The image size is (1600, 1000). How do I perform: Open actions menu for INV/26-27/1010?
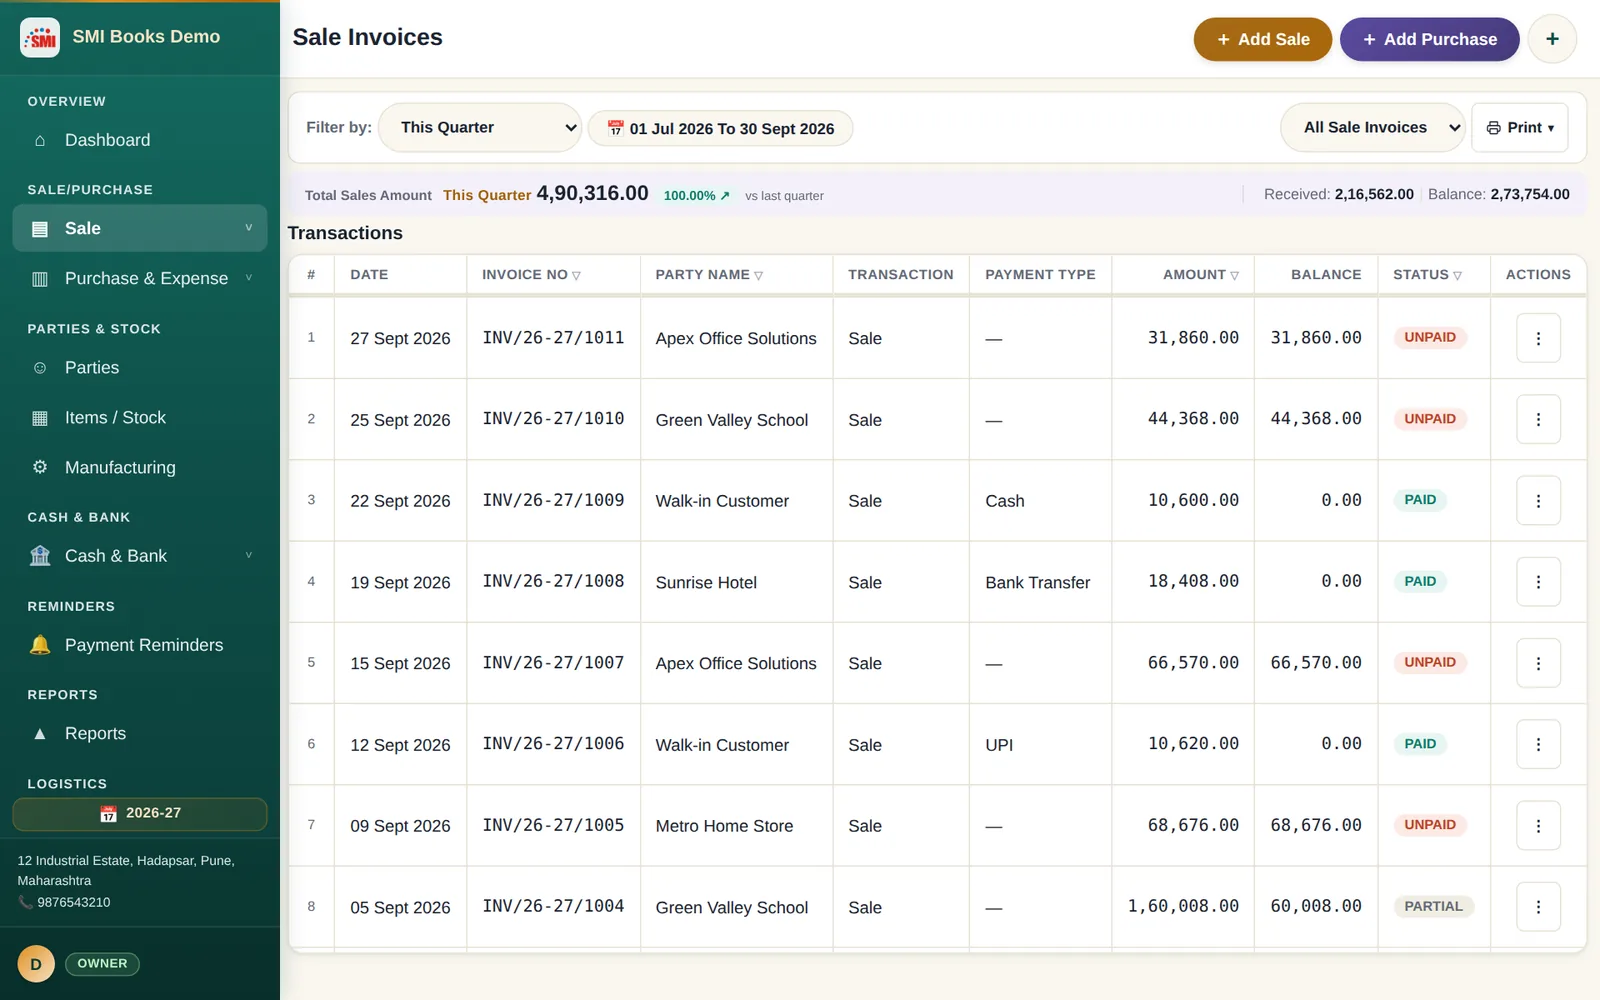[1538, 420]
